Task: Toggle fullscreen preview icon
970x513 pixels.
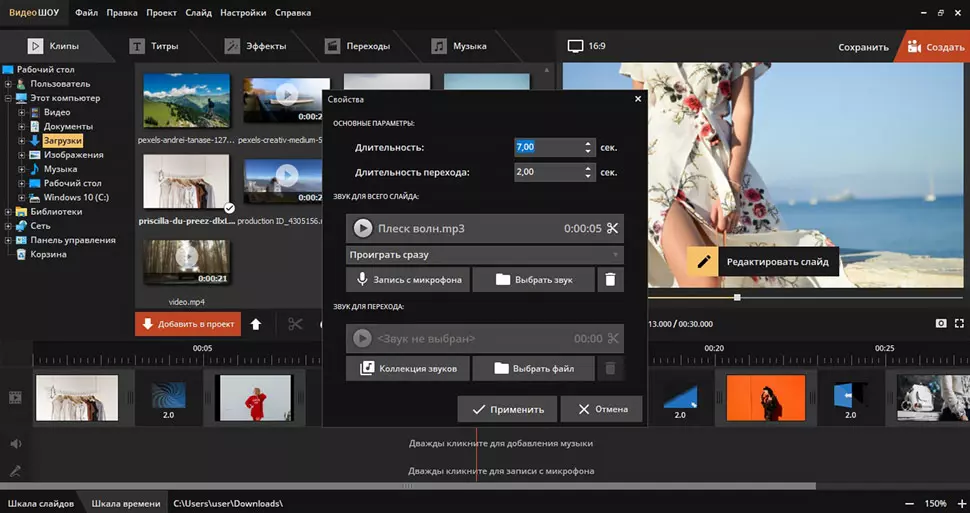Action: (959, 324)
